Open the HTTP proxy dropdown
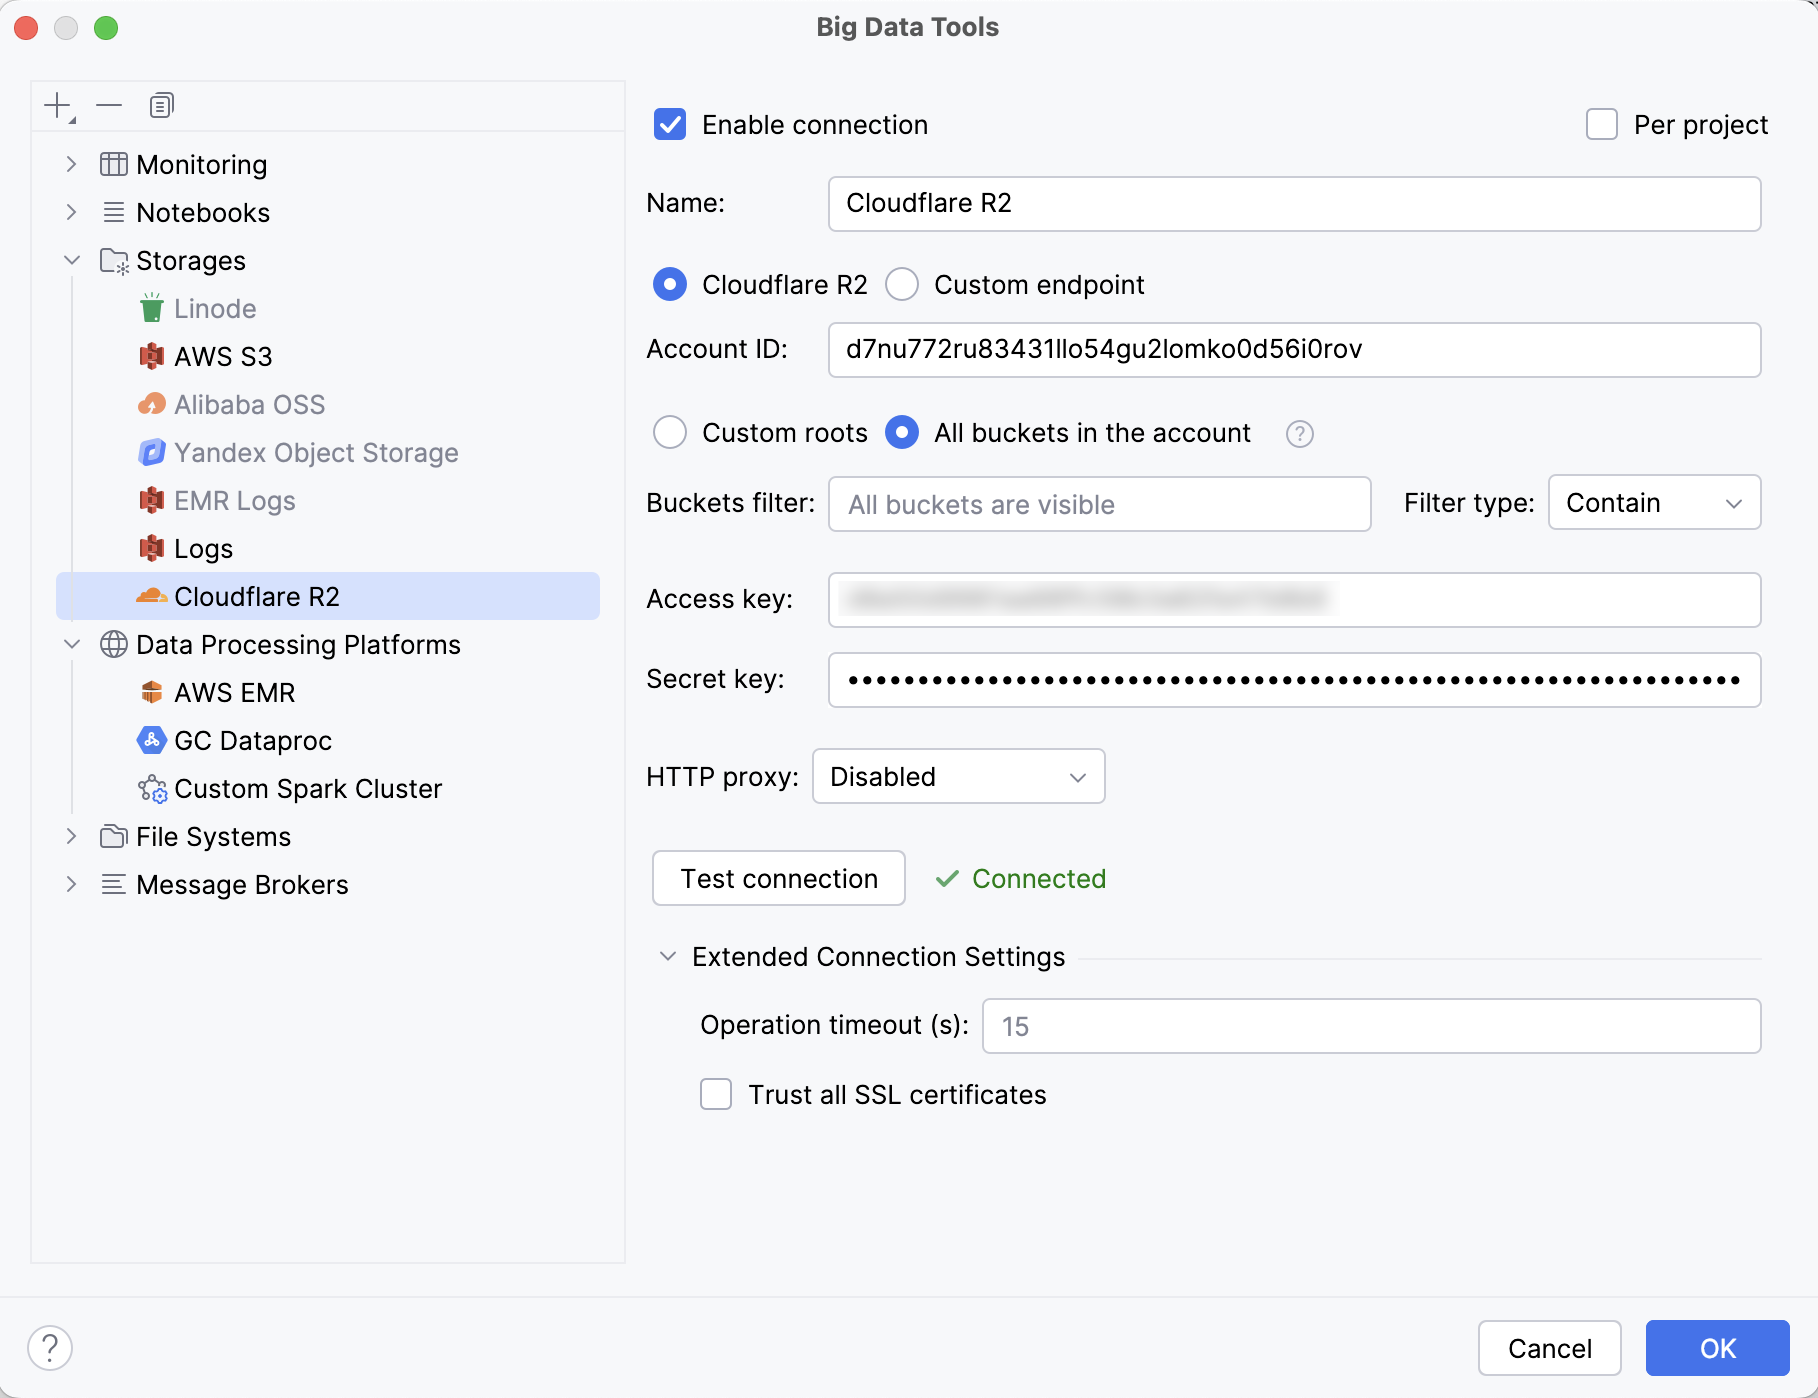Viewport: 1818px width, 1398px height. [957, 776]
